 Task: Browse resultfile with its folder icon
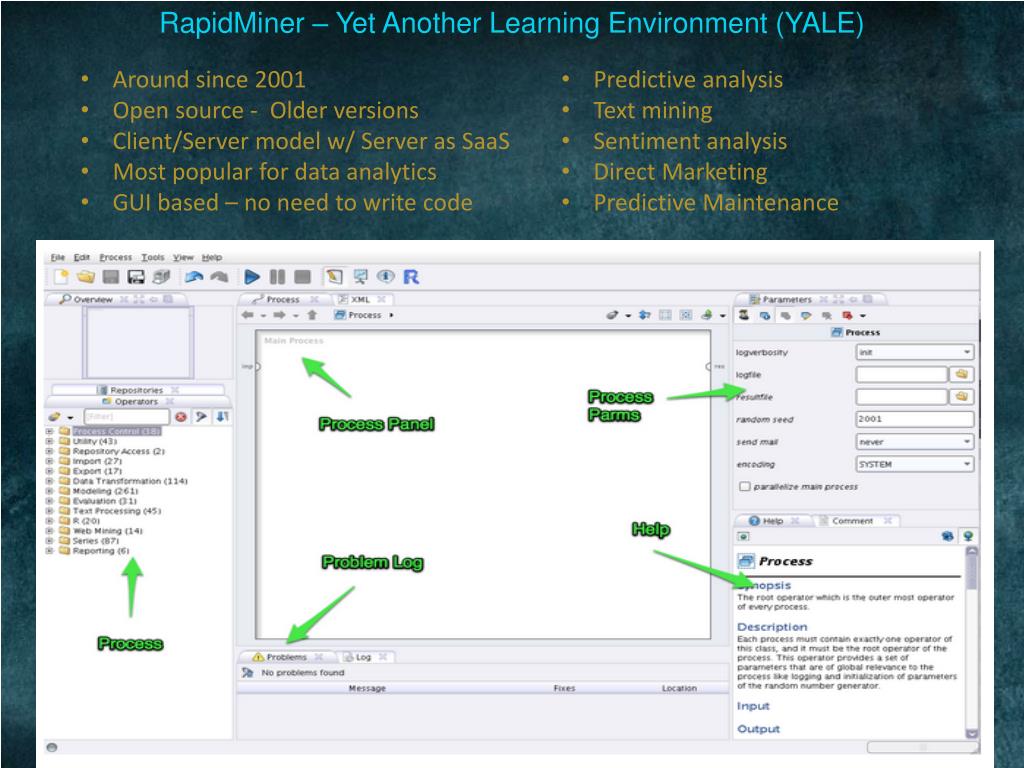tap(961, 396)
